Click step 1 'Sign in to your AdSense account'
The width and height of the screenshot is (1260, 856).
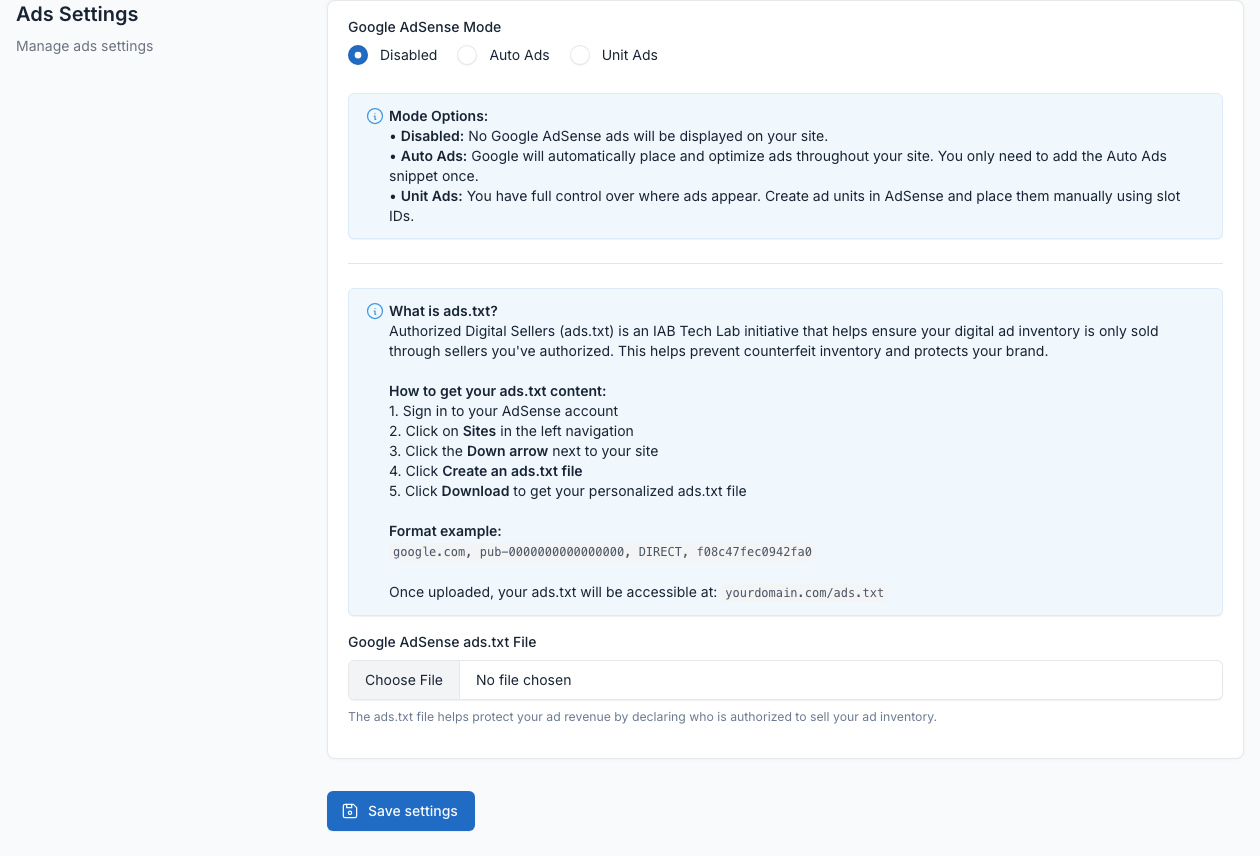tap(504, 411)
